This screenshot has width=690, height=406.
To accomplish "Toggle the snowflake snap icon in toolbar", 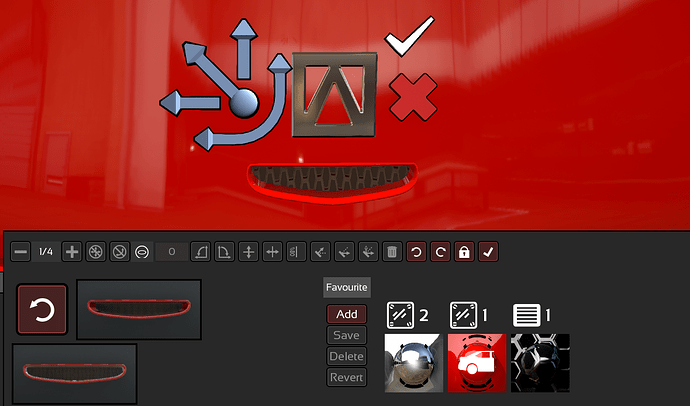I will [95, 252].
